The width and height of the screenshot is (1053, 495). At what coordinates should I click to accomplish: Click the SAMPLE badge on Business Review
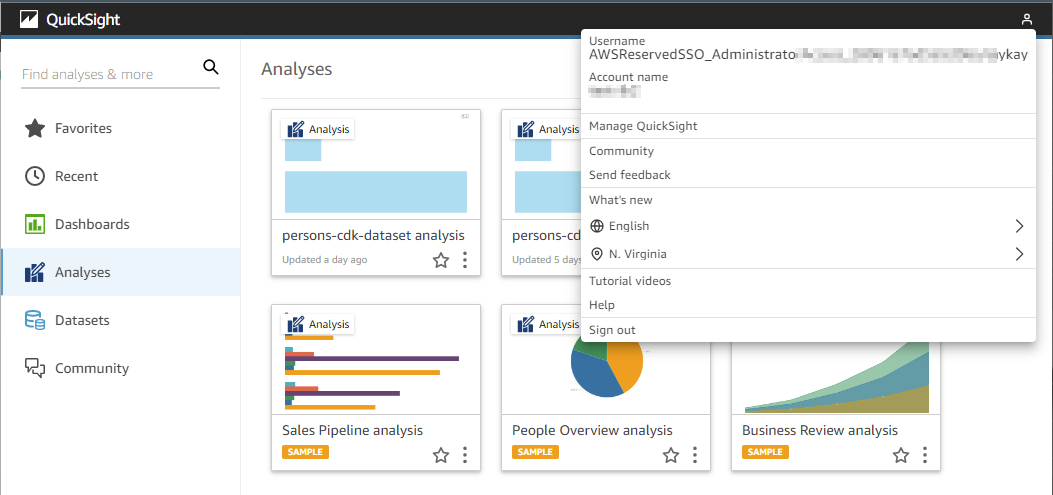point(766,452)
